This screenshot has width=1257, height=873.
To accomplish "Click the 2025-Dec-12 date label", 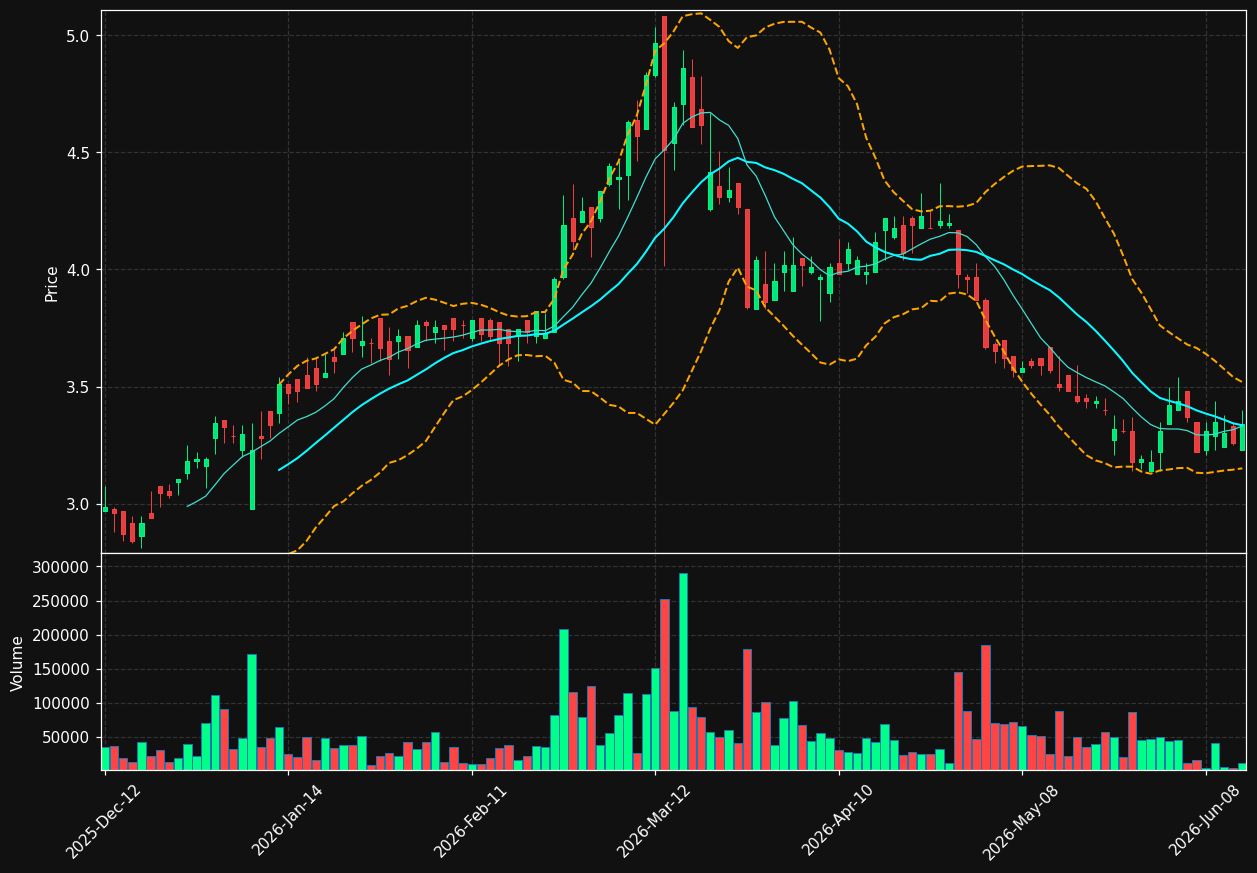I will [x=103, y=822].
